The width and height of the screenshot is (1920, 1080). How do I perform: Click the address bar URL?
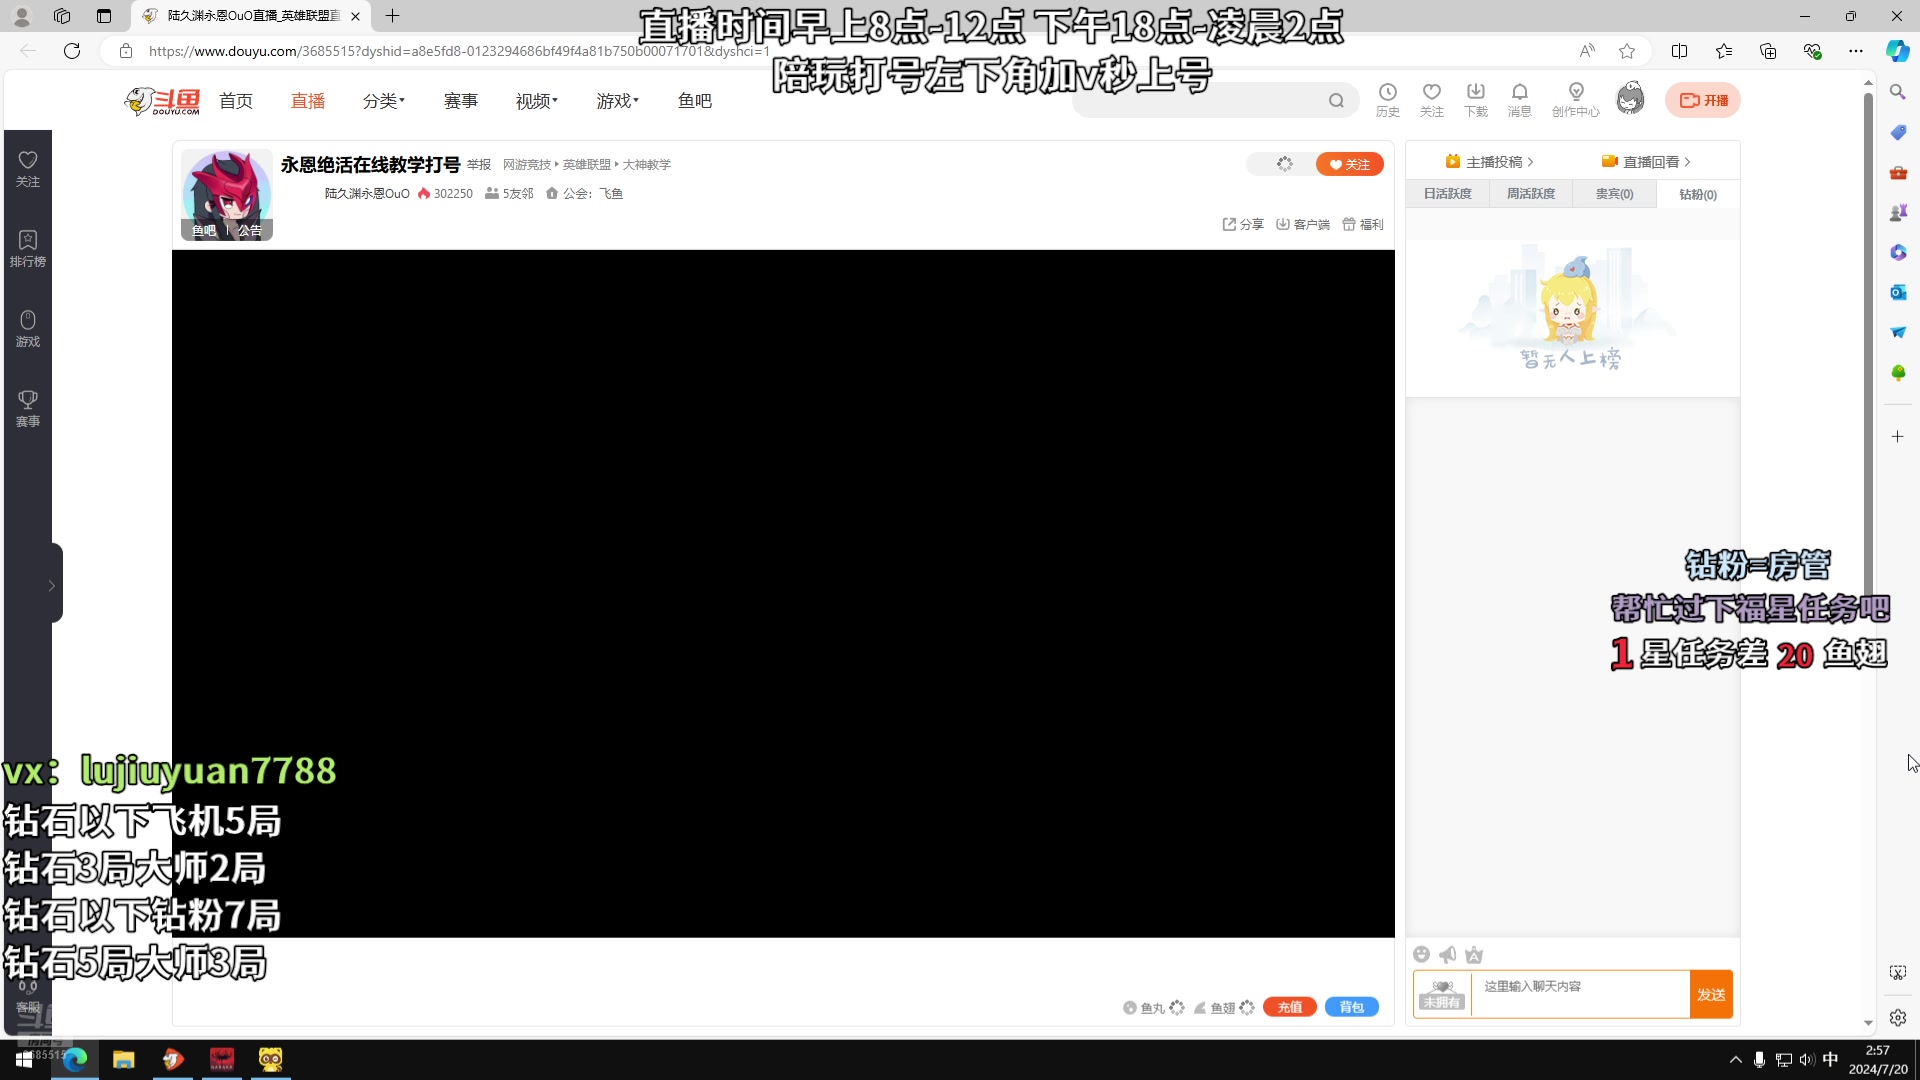click(460, 51)
